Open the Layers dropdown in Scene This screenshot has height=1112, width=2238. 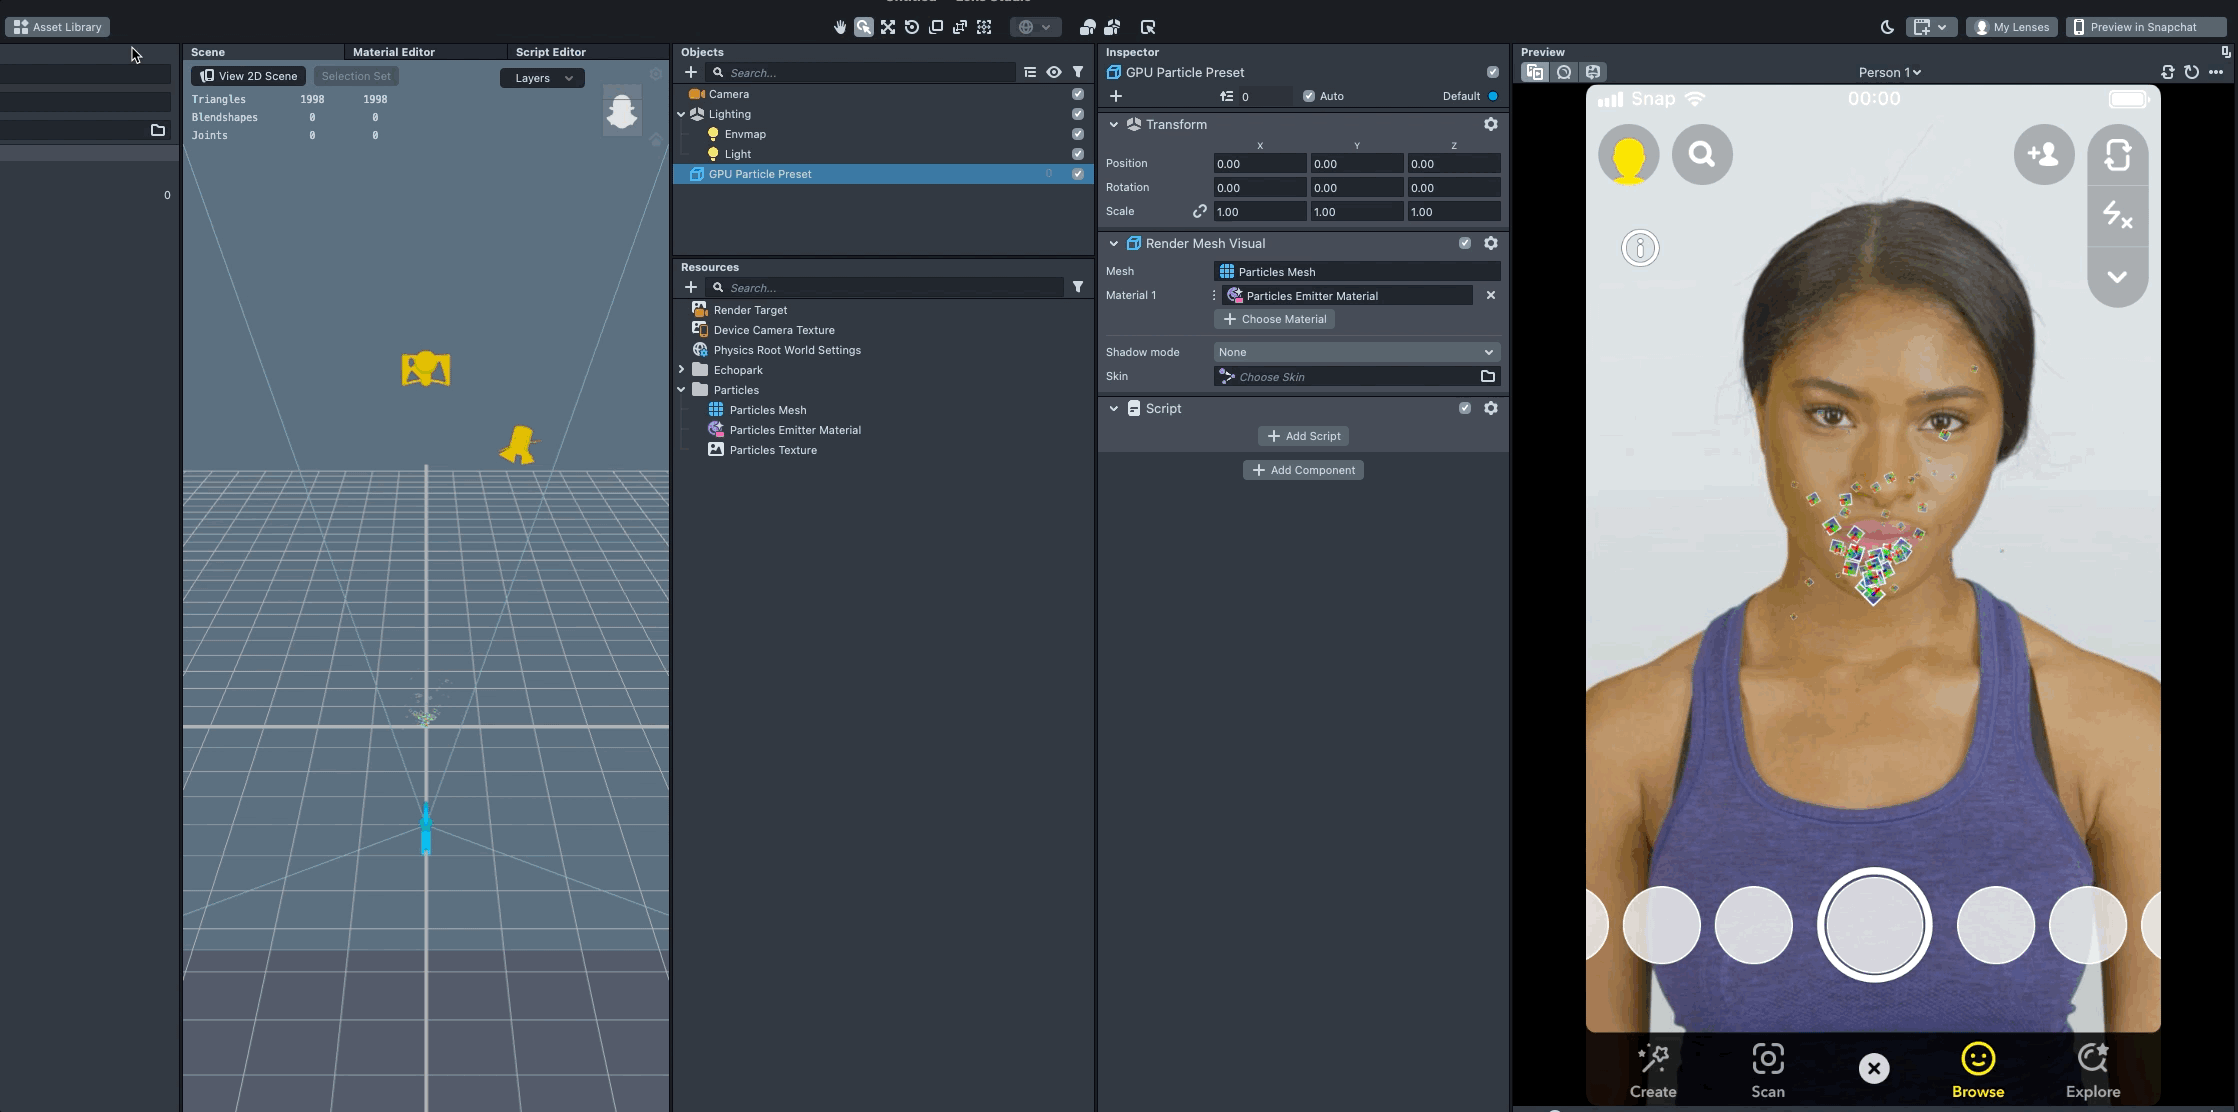click(x=542, y=78)
